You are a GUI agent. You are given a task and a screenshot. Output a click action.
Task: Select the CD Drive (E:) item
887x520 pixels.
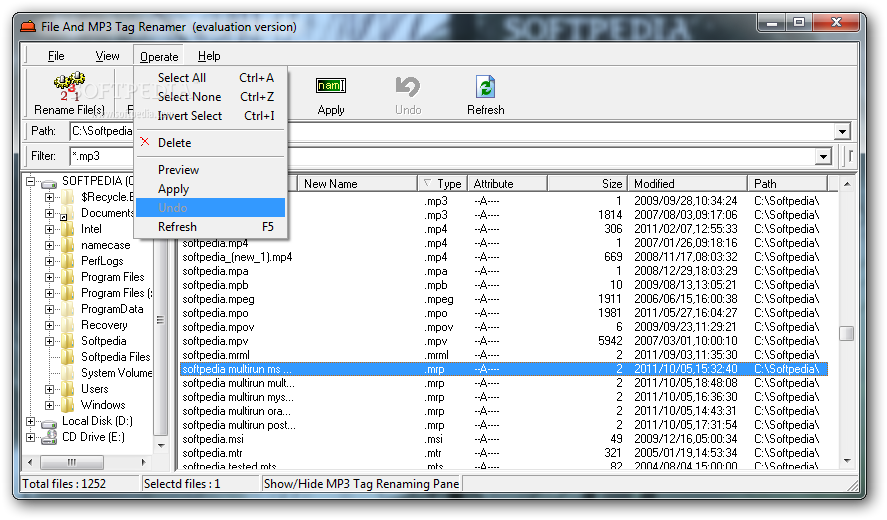(93, 437)
